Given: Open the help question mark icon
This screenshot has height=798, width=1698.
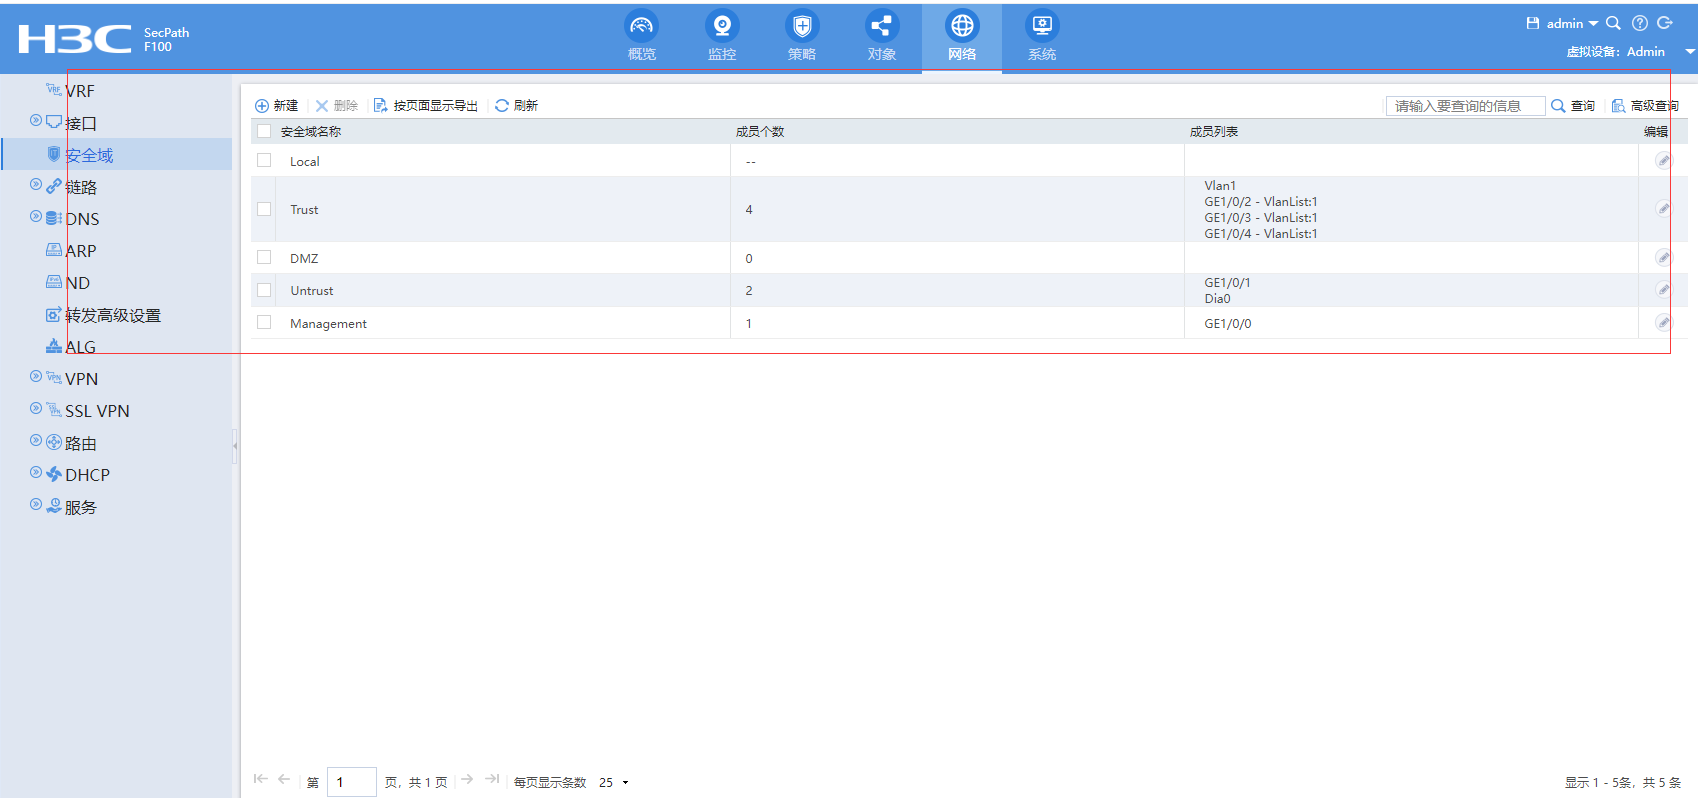Looking at the screenshot, I should 1640,23.
